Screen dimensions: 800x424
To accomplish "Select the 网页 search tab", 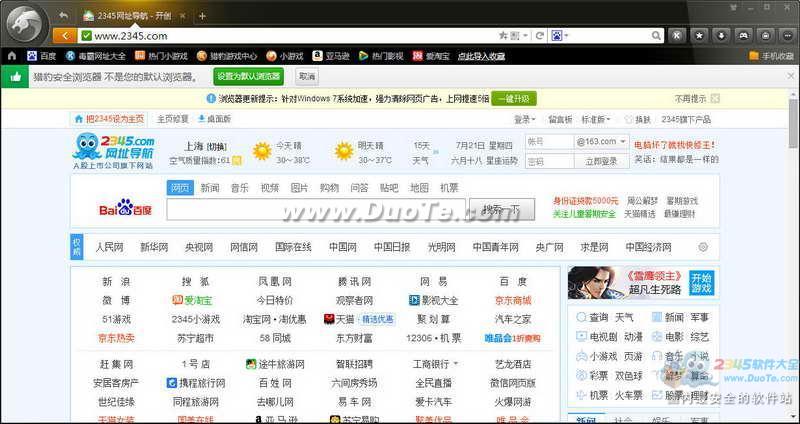I will [180, 188].
